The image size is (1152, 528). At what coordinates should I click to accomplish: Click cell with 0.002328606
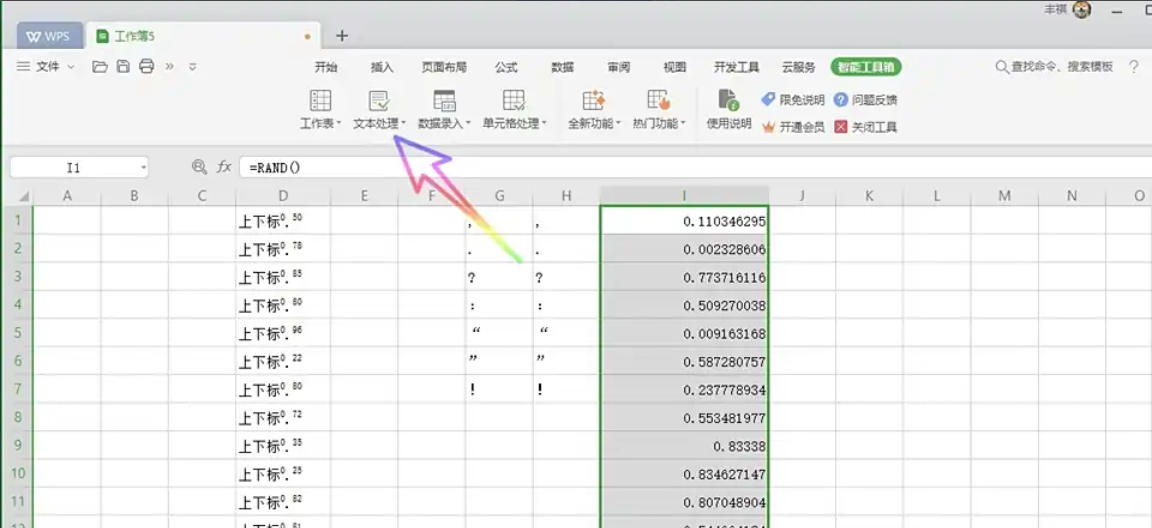pos(684,249)
